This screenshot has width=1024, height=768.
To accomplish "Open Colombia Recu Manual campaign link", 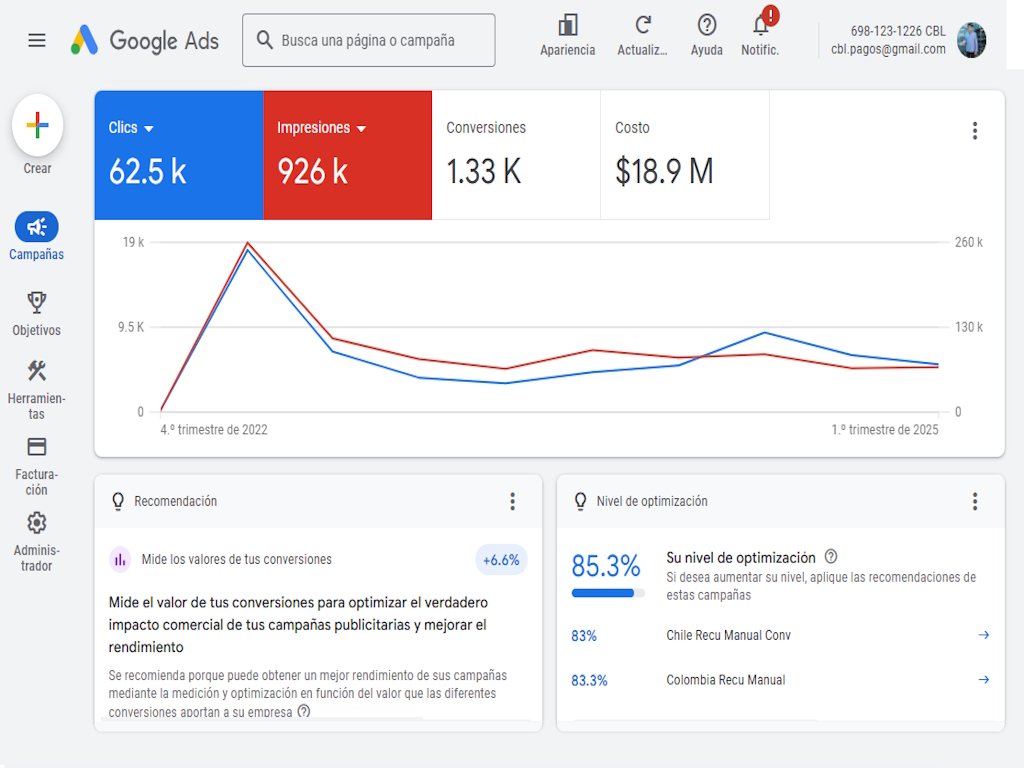I will pos(726,680).
